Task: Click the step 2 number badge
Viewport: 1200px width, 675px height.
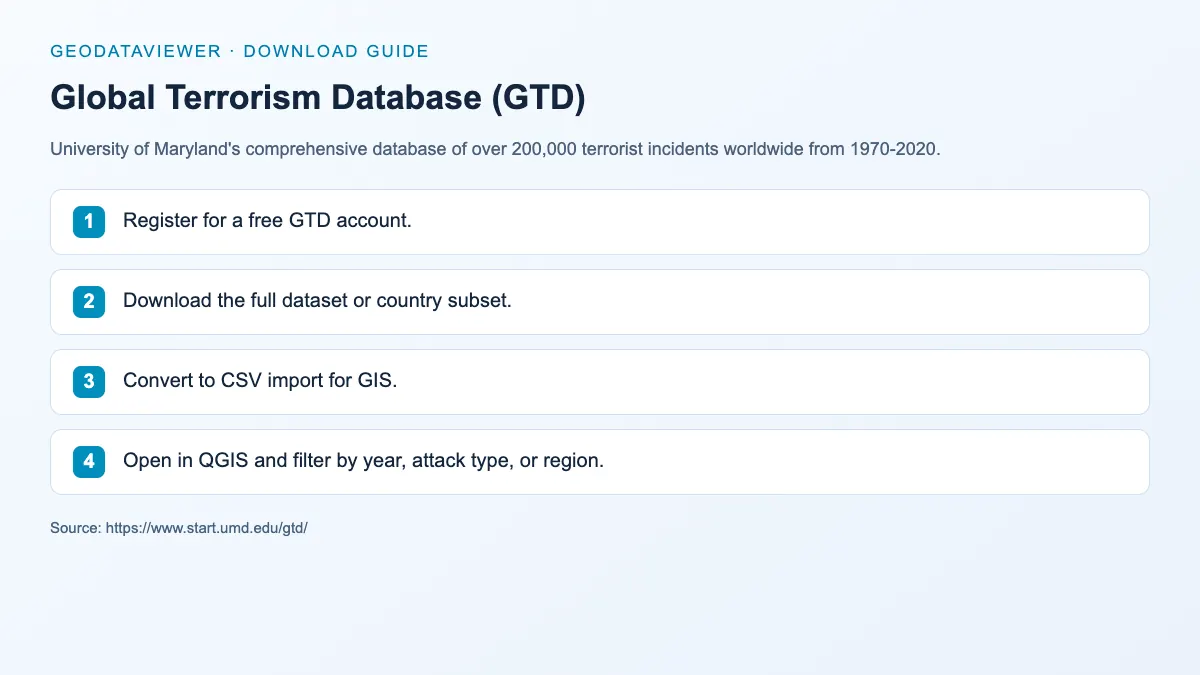Action: 89,301
